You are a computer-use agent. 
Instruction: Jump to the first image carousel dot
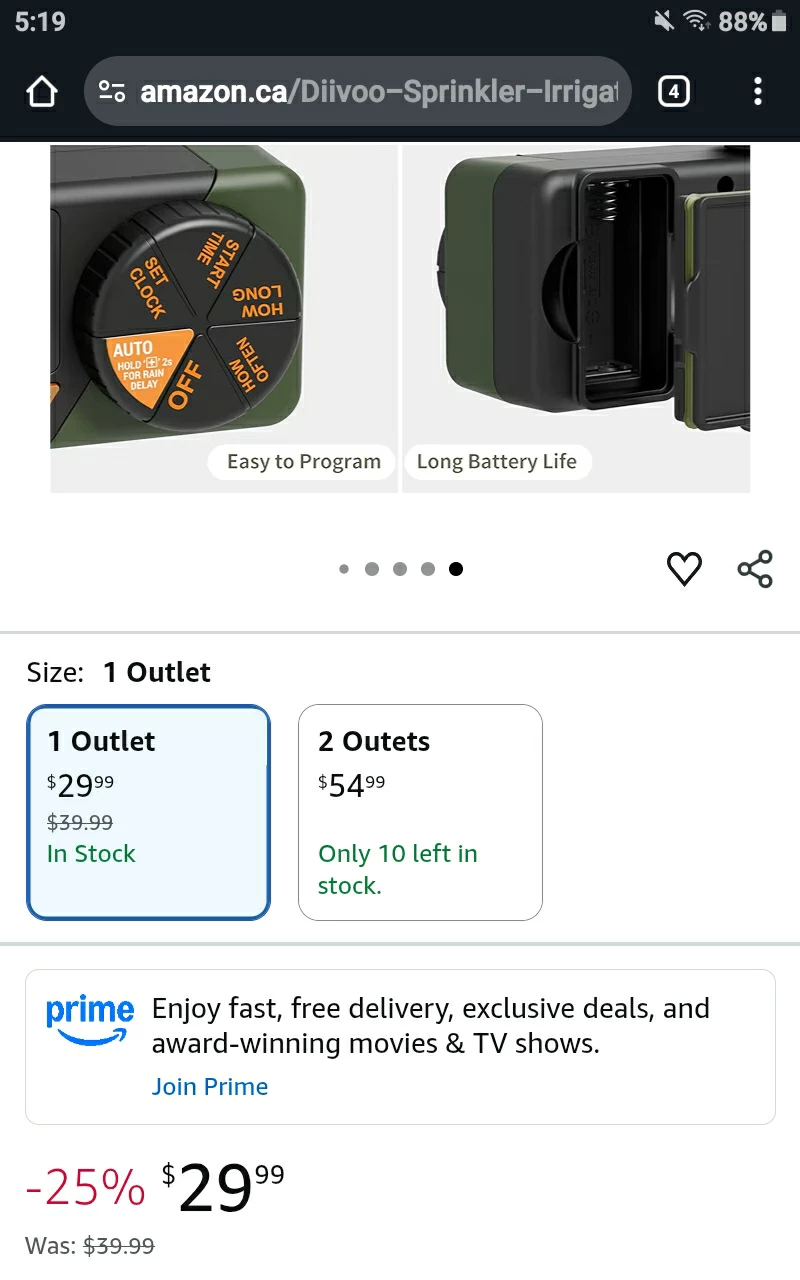click(x=344, y=569)
